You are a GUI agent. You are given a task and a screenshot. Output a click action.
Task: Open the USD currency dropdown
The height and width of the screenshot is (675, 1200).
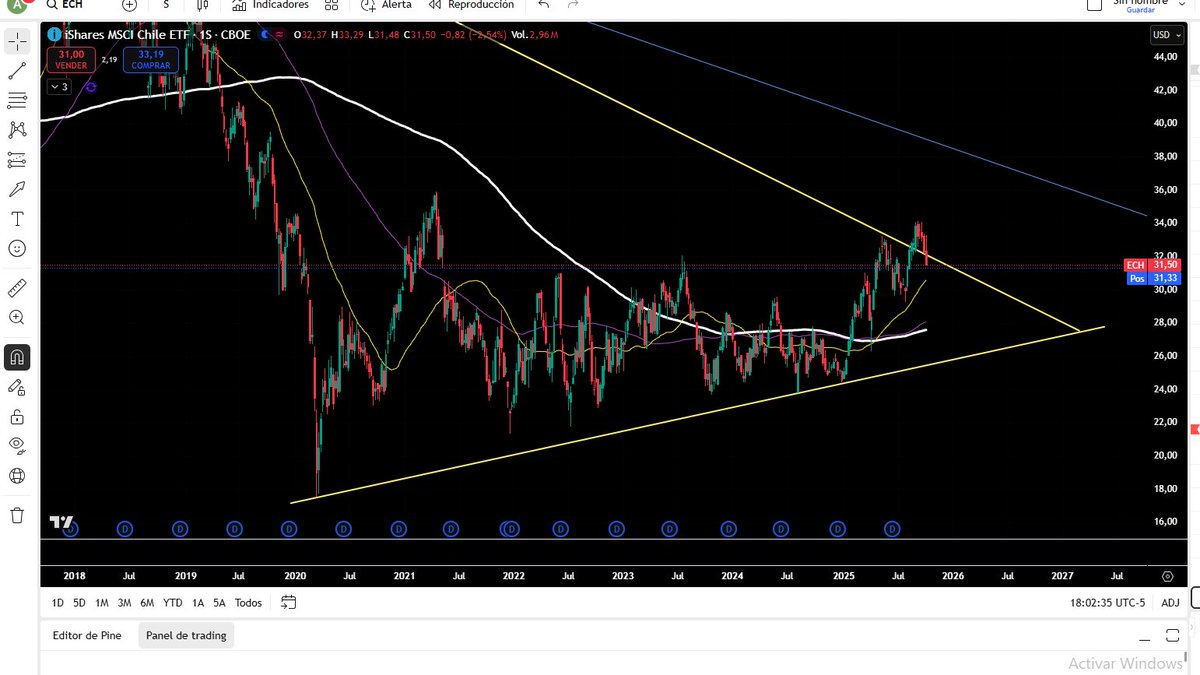tap(1166, 34)
